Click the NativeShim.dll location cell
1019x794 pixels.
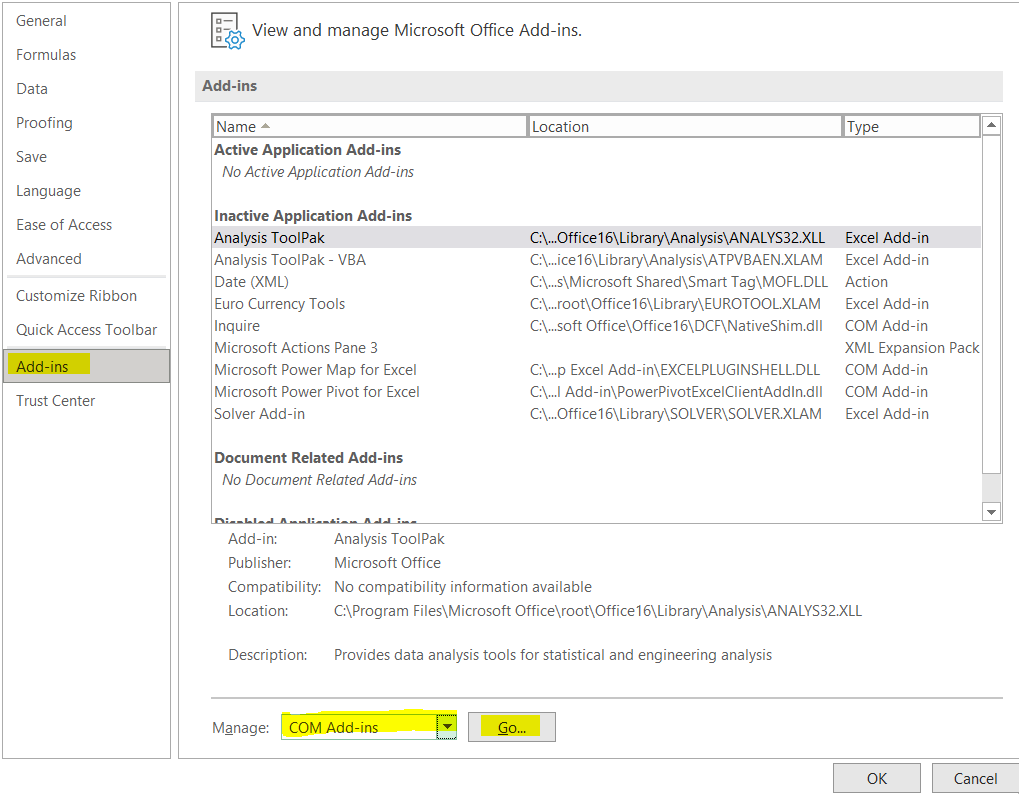click(677, 326)
